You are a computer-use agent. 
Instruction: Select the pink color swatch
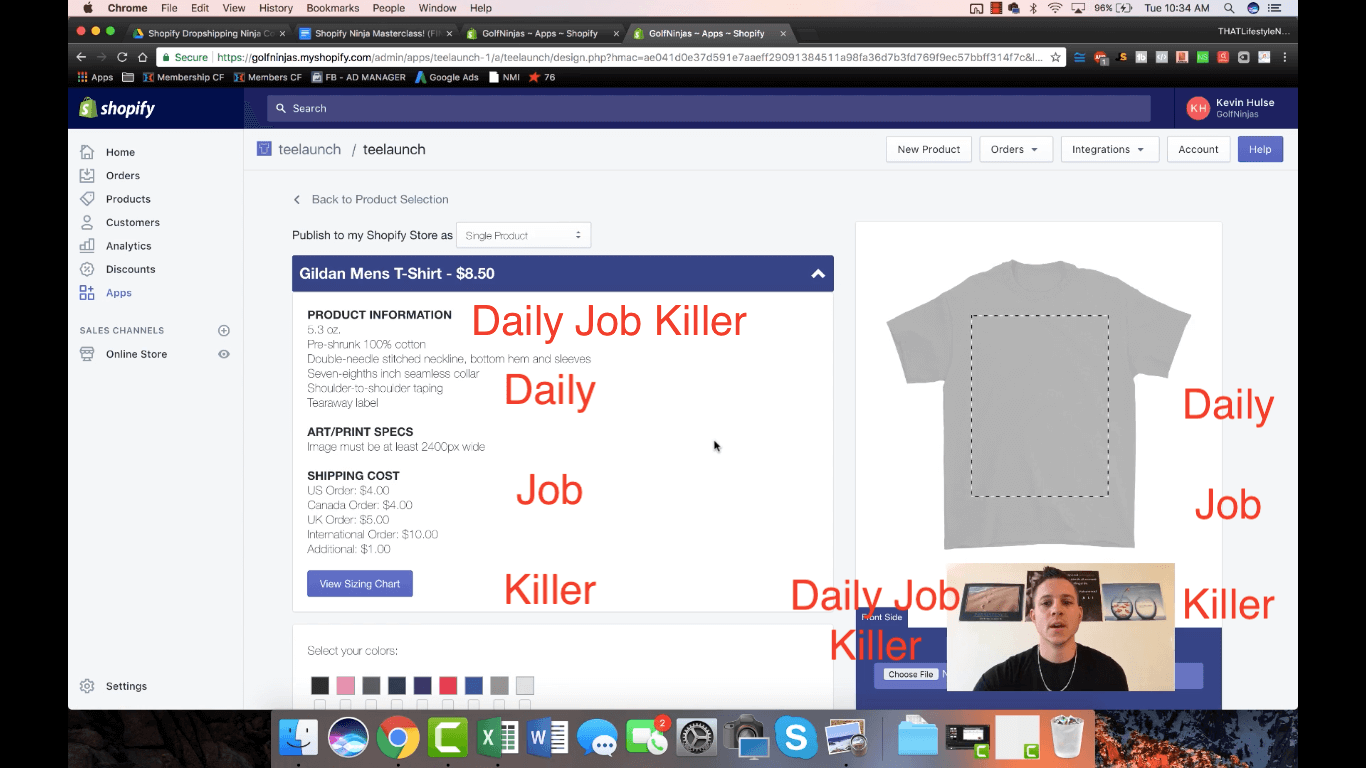click(x=346, y=685)
